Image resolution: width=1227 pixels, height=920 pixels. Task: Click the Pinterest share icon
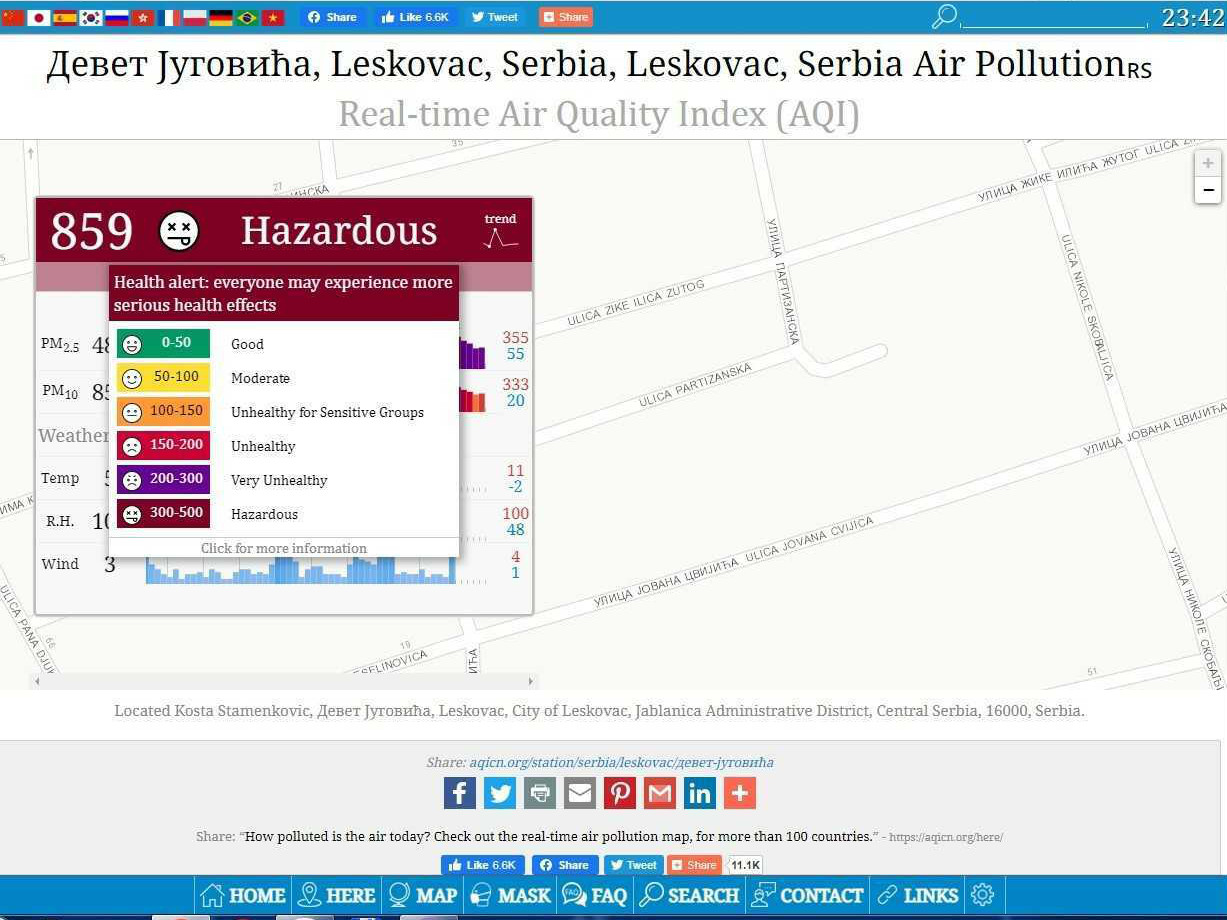[620, 793]
